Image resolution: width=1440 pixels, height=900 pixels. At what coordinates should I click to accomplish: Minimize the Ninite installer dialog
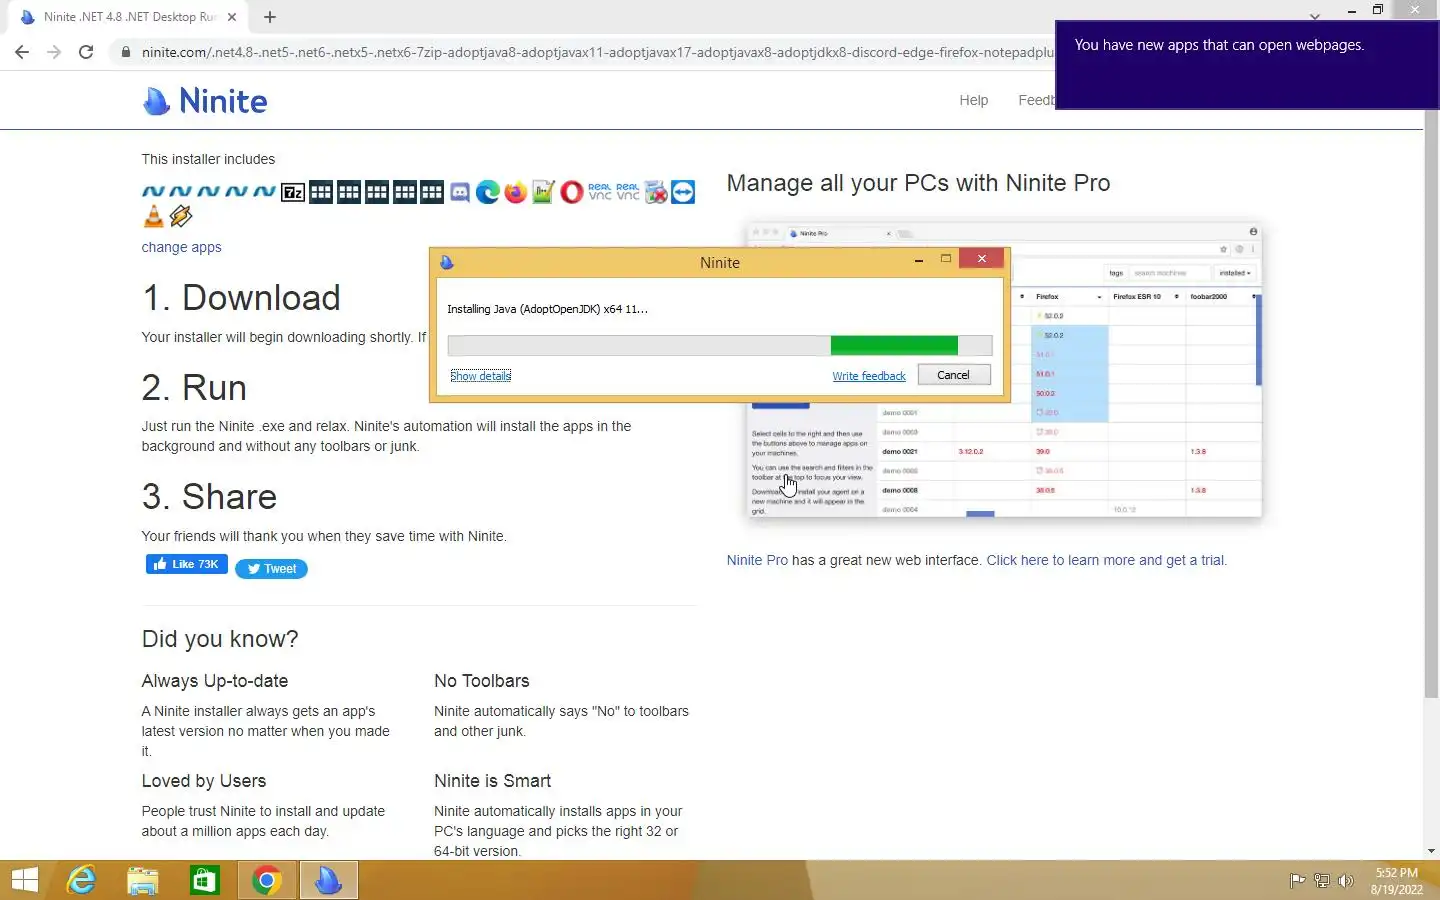pos(919,260)
